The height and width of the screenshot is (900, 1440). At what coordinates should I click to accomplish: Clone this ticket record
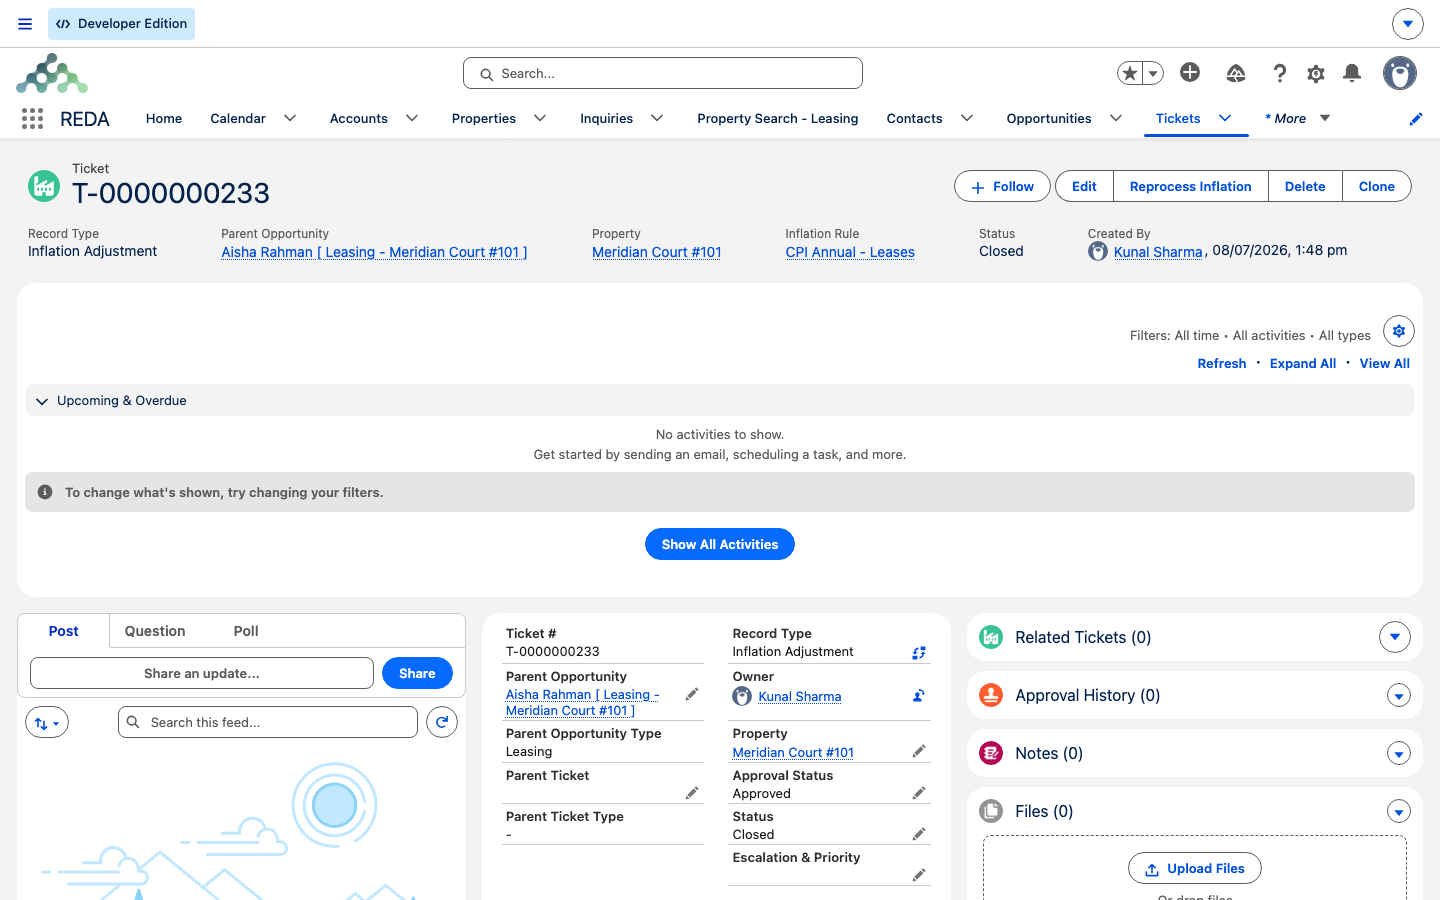[1376, 186]
